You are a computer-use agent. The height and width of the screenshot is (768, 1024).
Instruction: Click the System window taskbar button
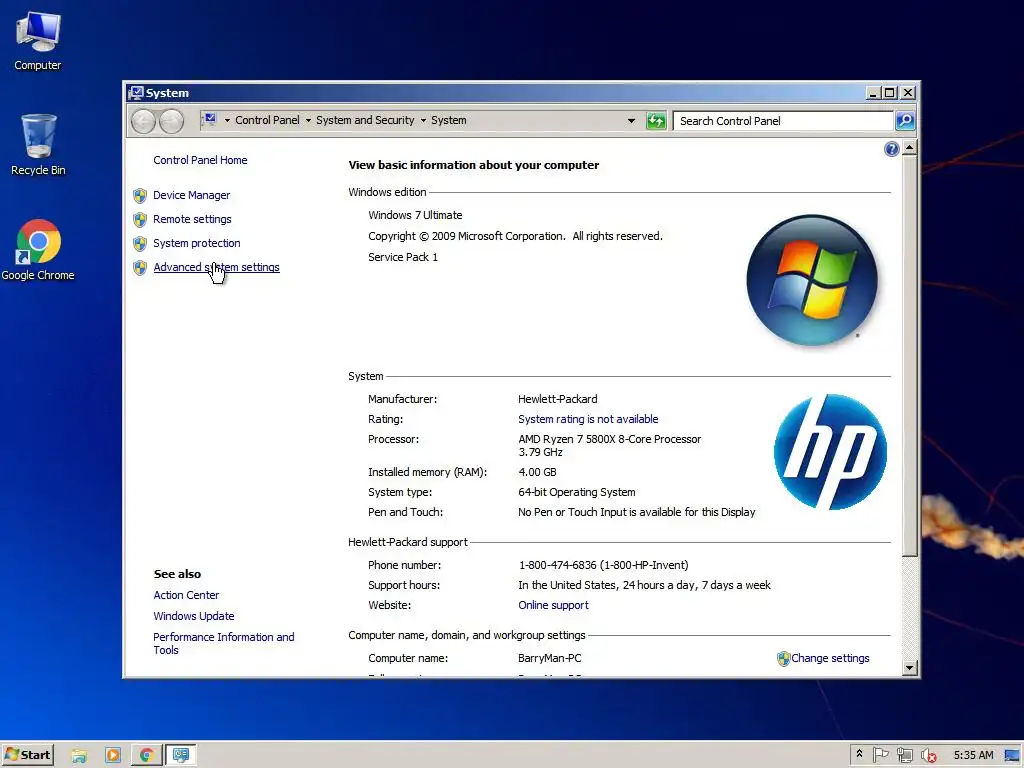pos(180,755)
